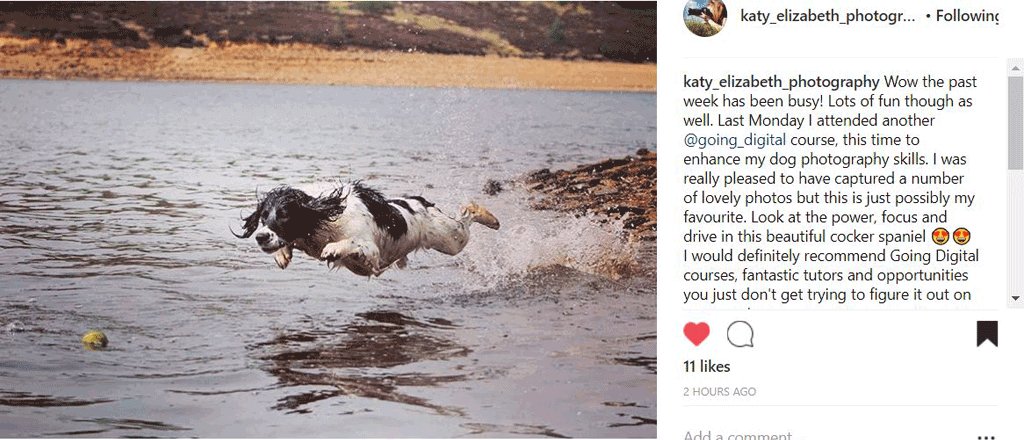Image resolution: width=1024 pixels, height=440 pixels.
Task: Open username link in post header
Action: (827, 16)
